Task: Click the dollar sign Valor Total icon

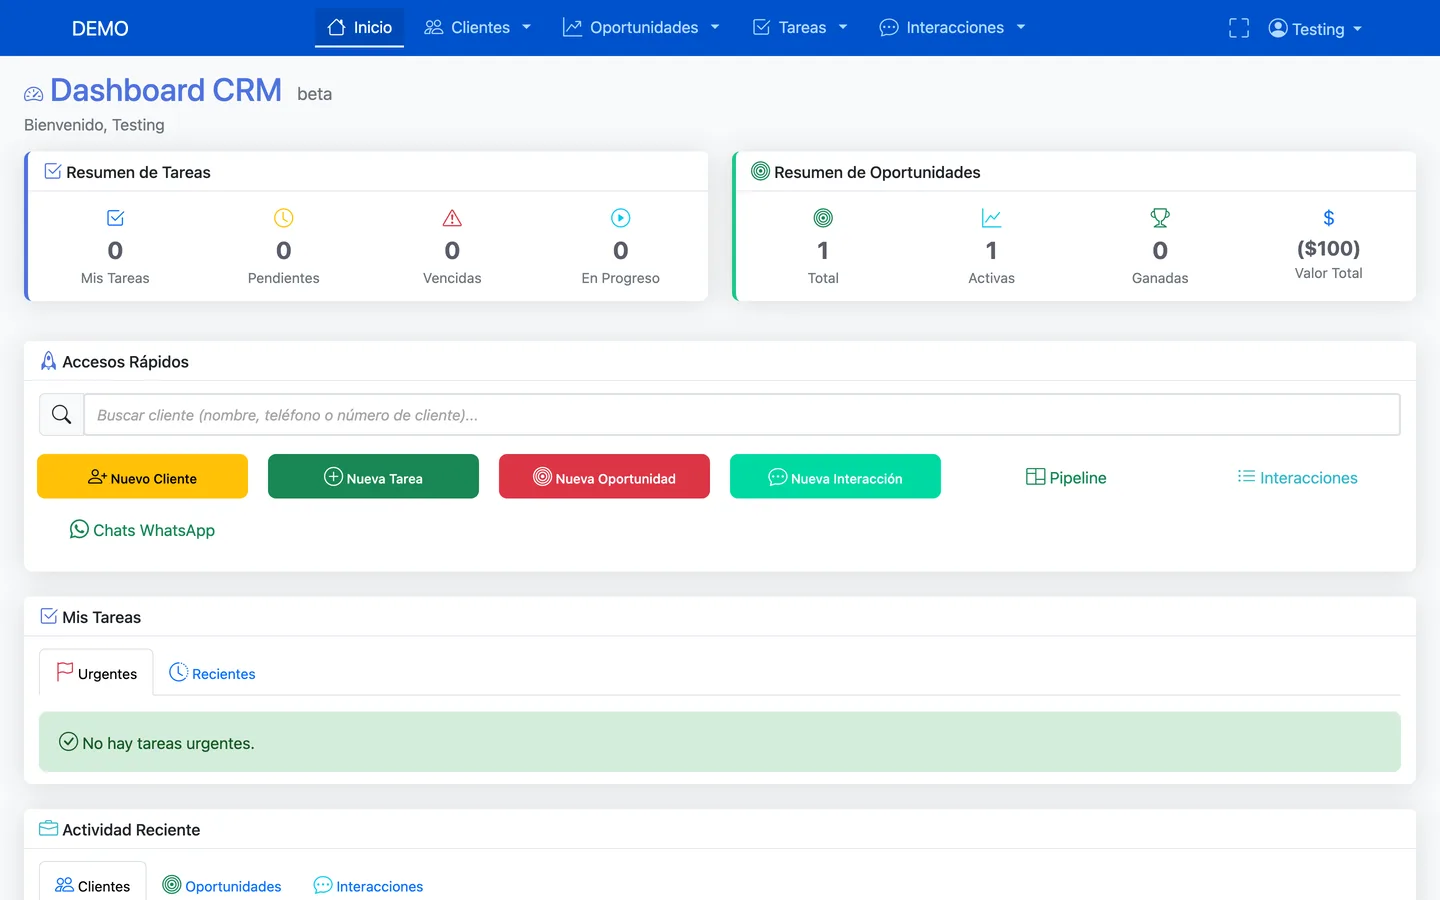Action: pyautogui.click(x=1329, y=218)
